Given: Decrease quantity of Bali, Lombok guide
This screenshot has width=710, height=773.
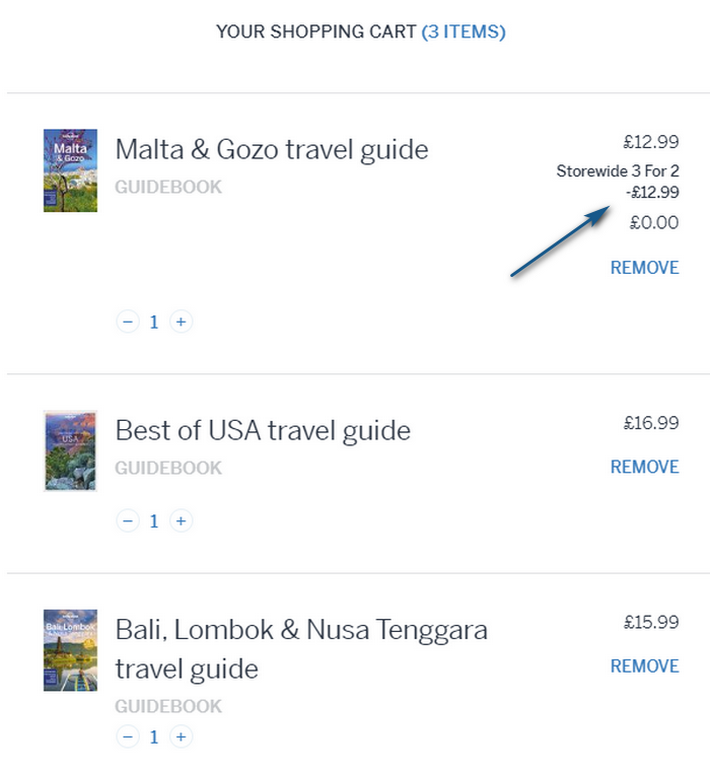Looking at the screenshot, I should [127, 737].
